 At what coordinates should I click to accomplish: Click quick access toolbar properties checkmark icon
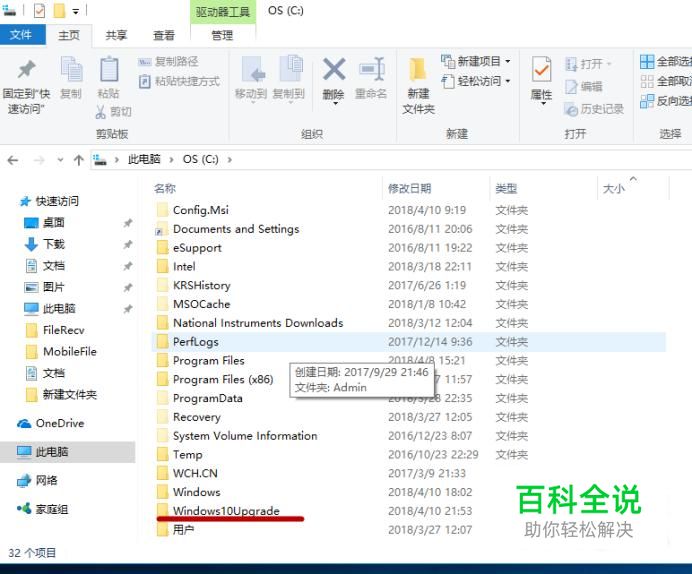pyautogui.click(x=39, y=11)
